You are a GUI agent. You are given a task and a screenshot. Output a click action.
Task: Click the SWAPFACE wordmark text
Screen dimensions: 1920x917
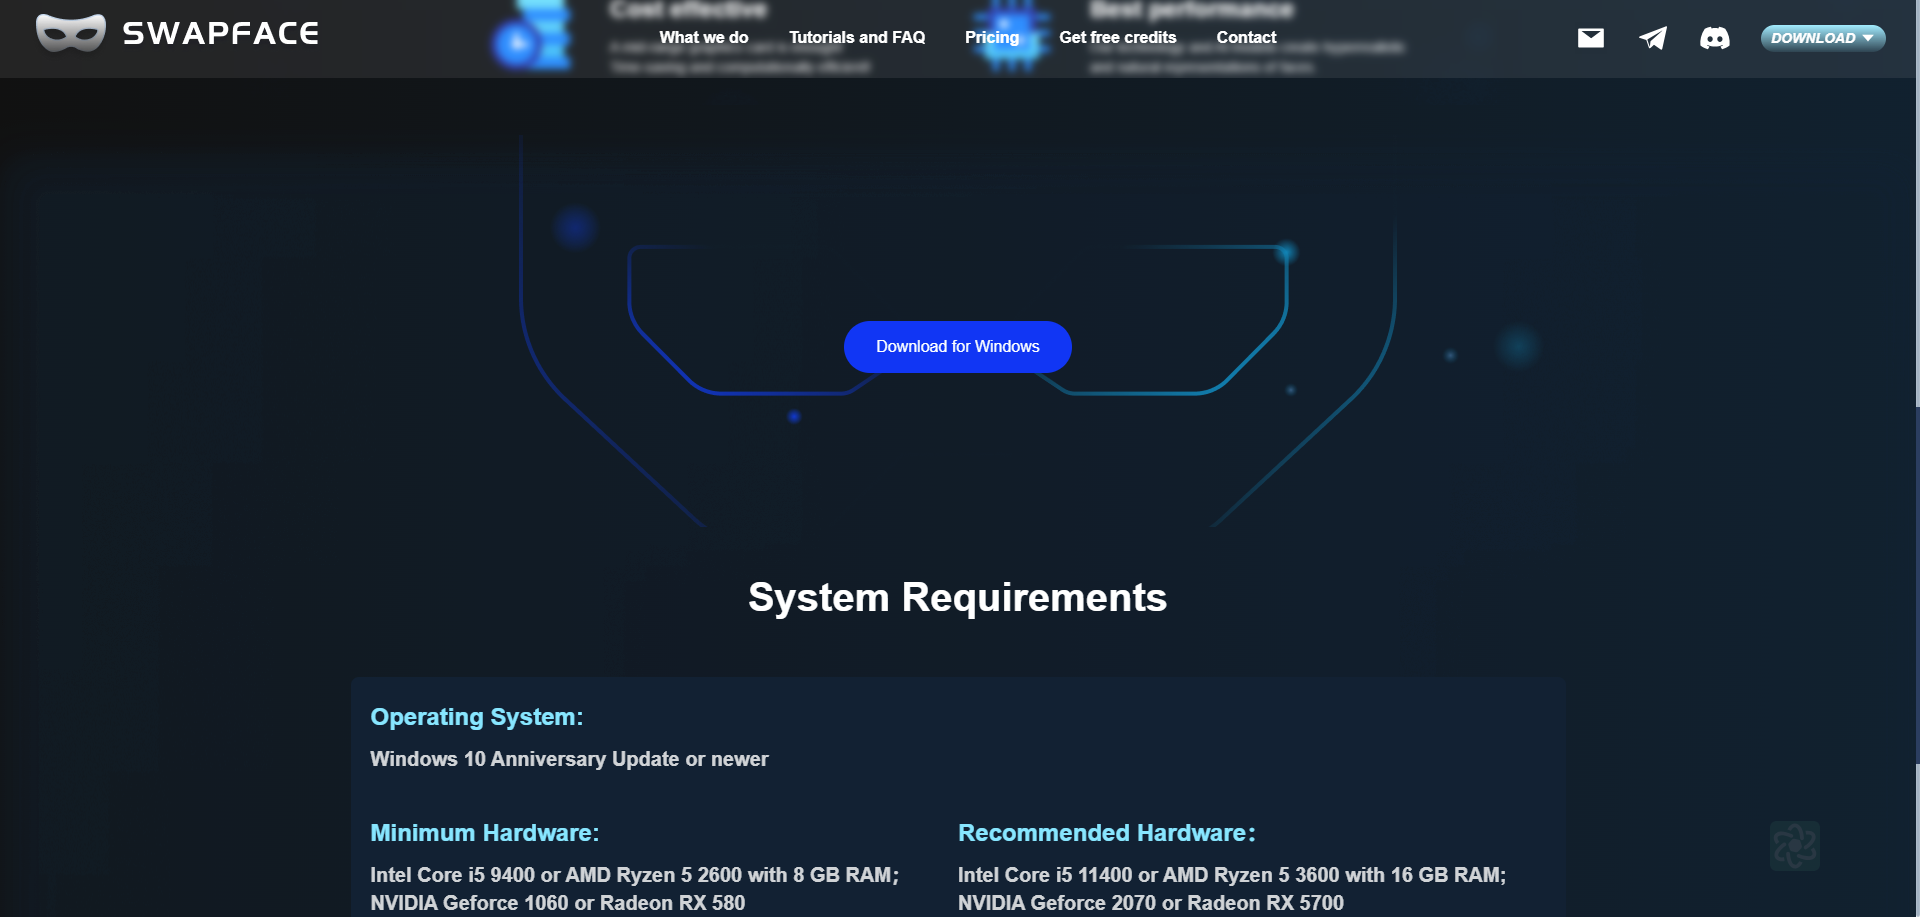pyautogui.click(x=220, y=33)
